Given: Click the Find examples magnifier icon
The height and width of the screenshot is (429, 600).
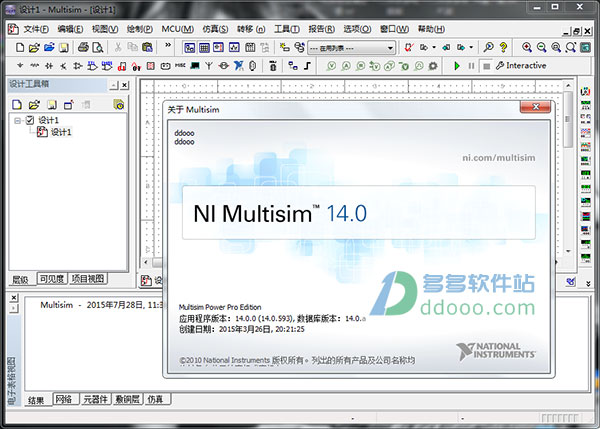Looking at the screenshot, I should (488, 47).
